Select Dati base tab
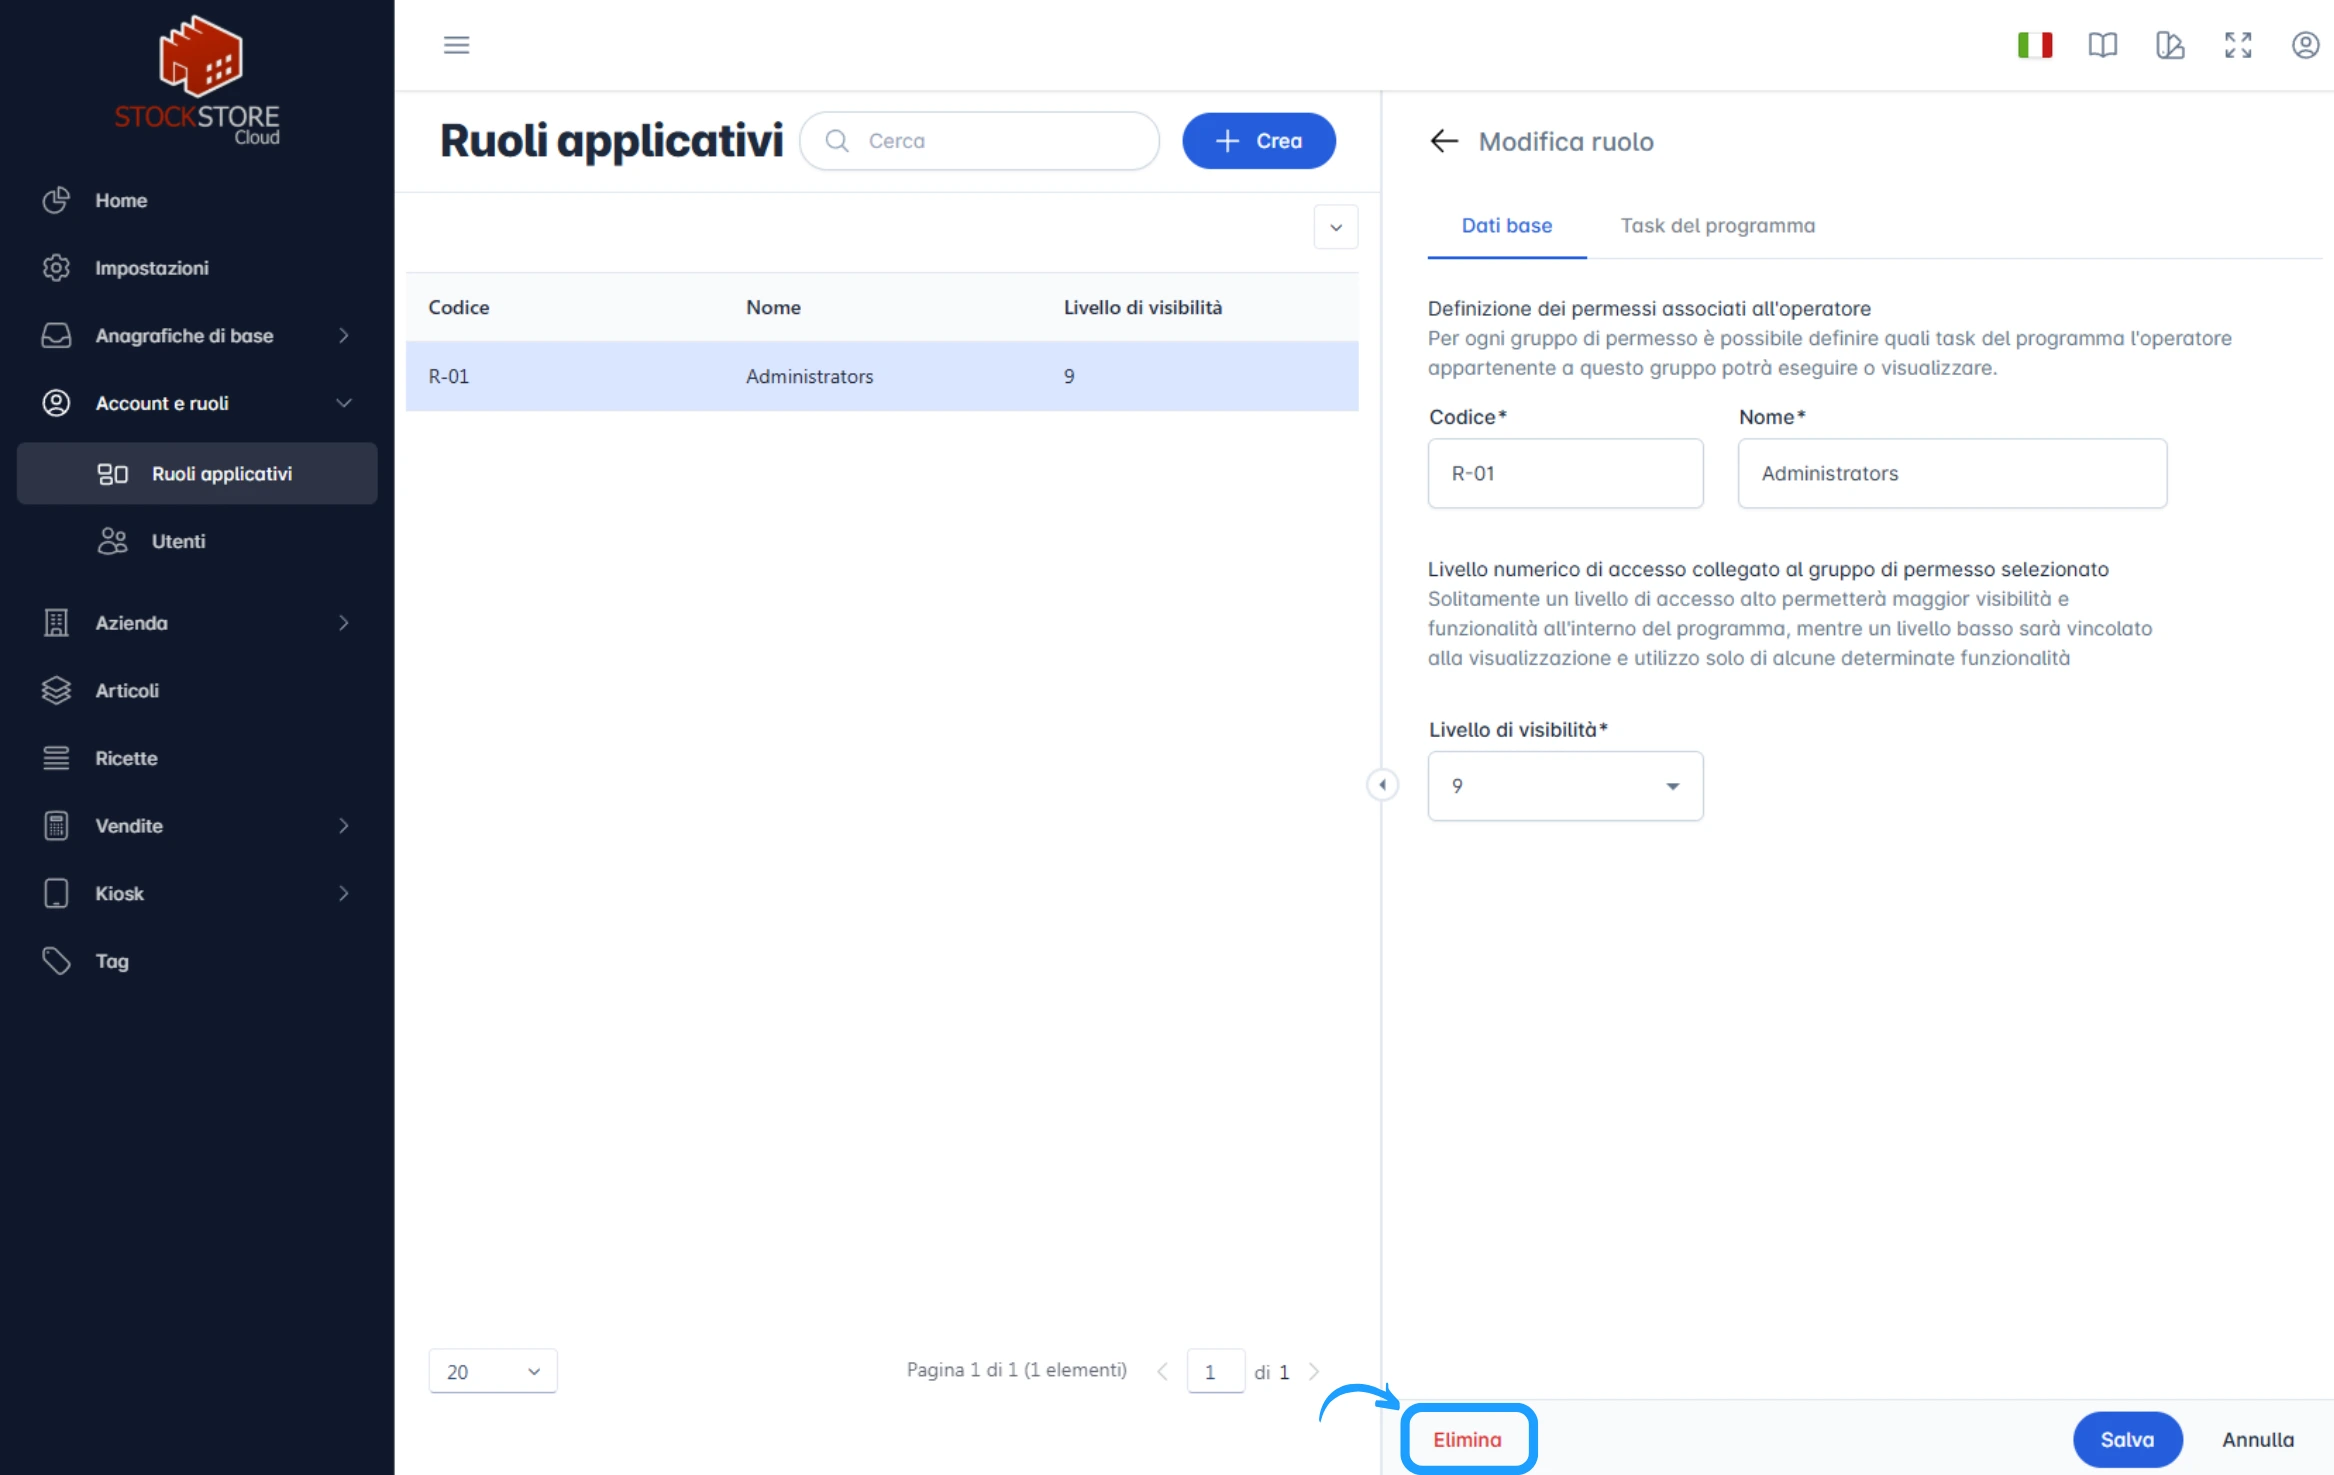This screenshot has width=2334, height=1475. pyautogui.click(x=1507, y=224)
